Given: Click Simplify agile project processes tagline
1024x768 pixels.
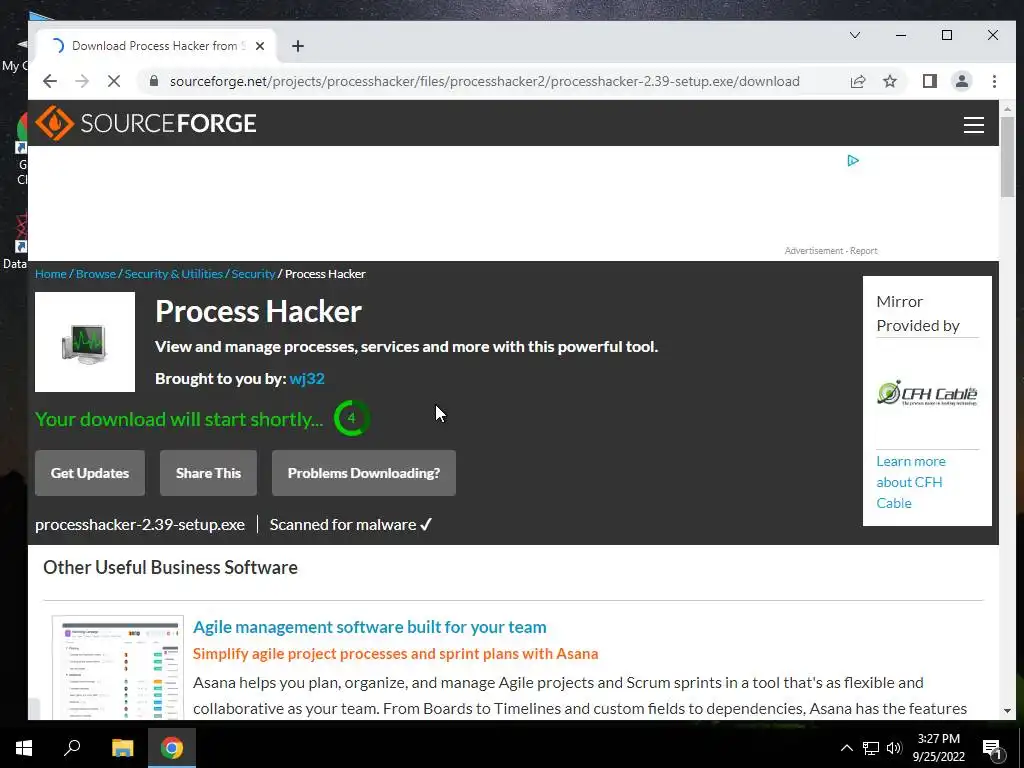Looking at the screenshot, I should pos(396,654).
